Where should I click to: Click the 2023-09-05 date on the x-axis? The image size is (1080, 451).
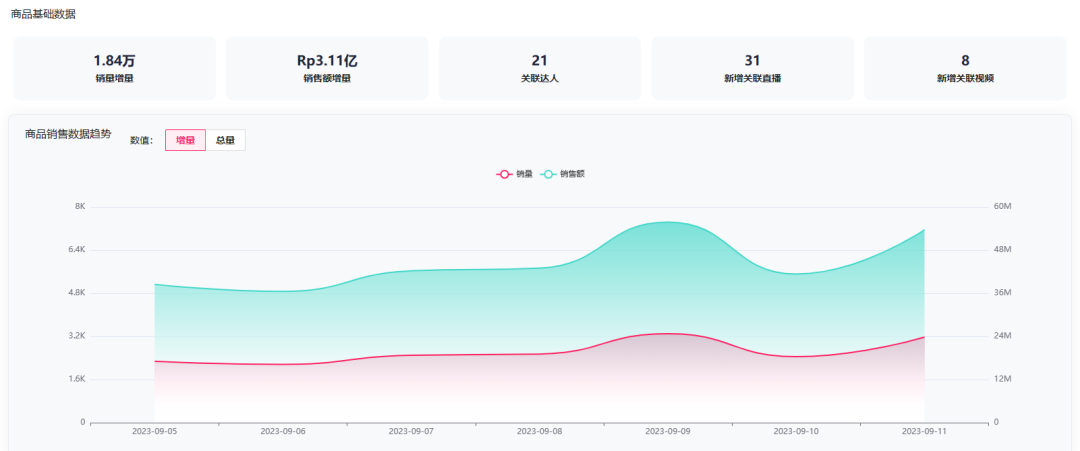(x=154, y=432)
